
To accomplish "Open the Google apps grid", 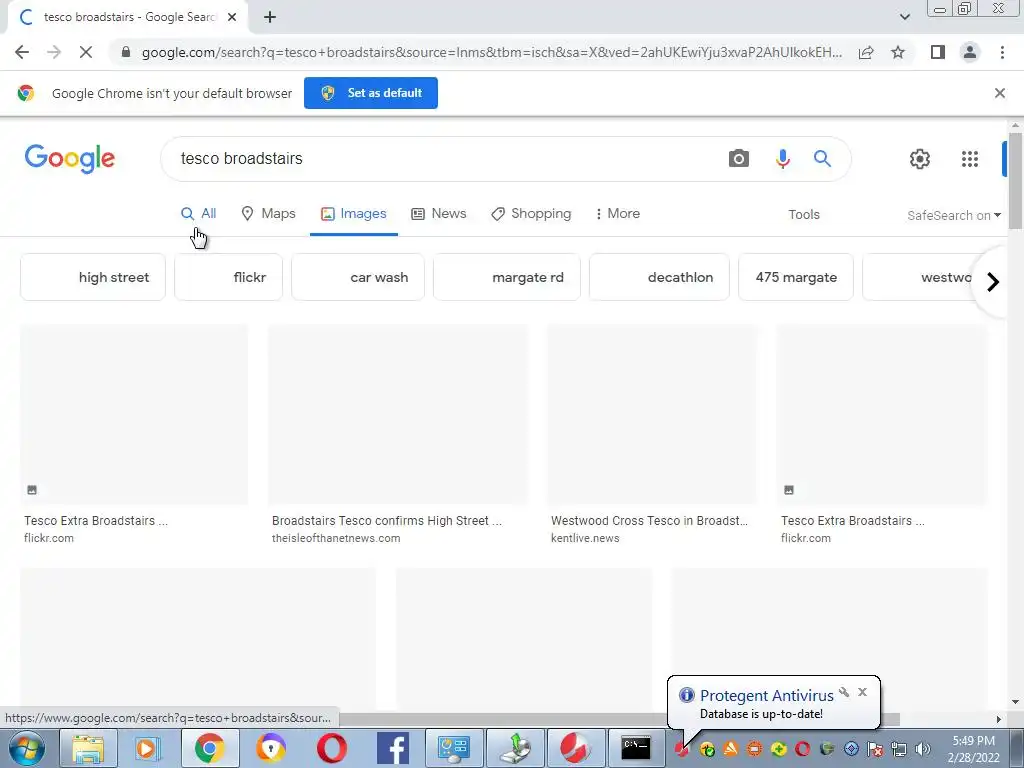I will 970,159.
